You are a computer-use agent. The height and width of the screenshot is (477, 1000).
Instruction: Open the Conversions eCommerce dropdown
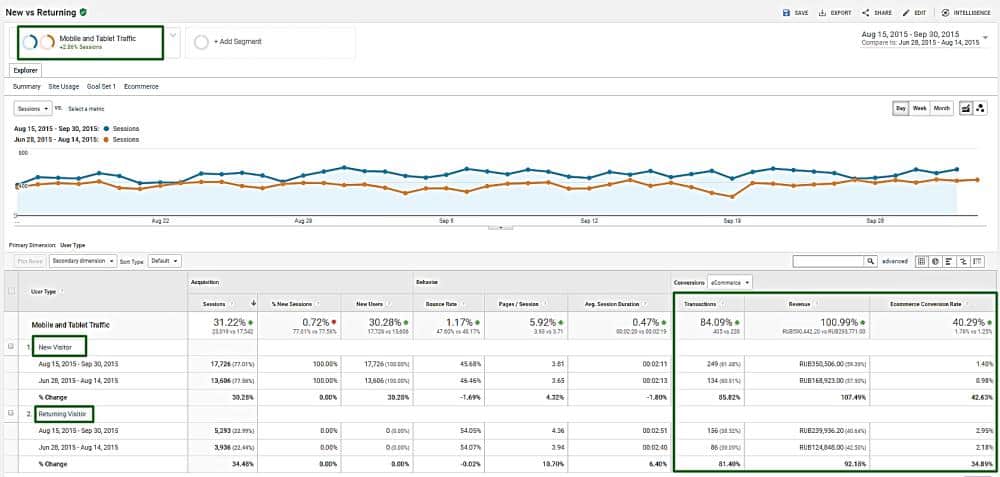click(730, 282)
